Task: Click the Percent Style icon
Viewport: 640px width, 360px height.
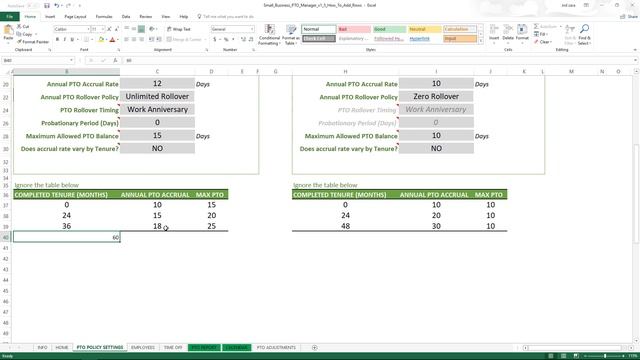Action: (x=226, y=39)
